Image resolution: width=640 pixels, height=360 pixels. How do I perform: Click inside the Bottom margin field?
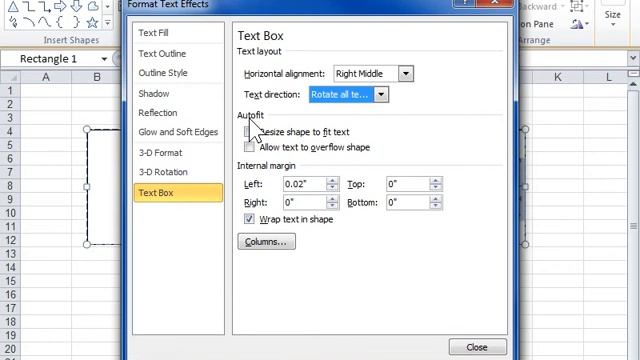click(x=408, y=202)
